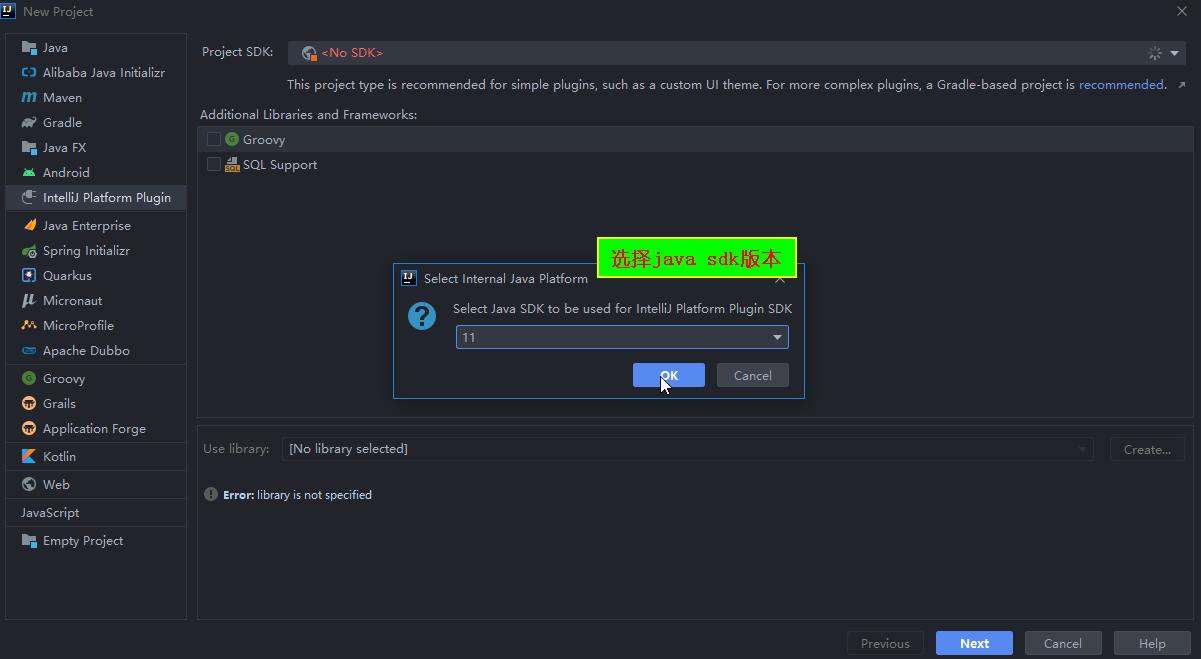Choose the Apache Dubbo icon

pyautogui.click(x=29, y=350)
